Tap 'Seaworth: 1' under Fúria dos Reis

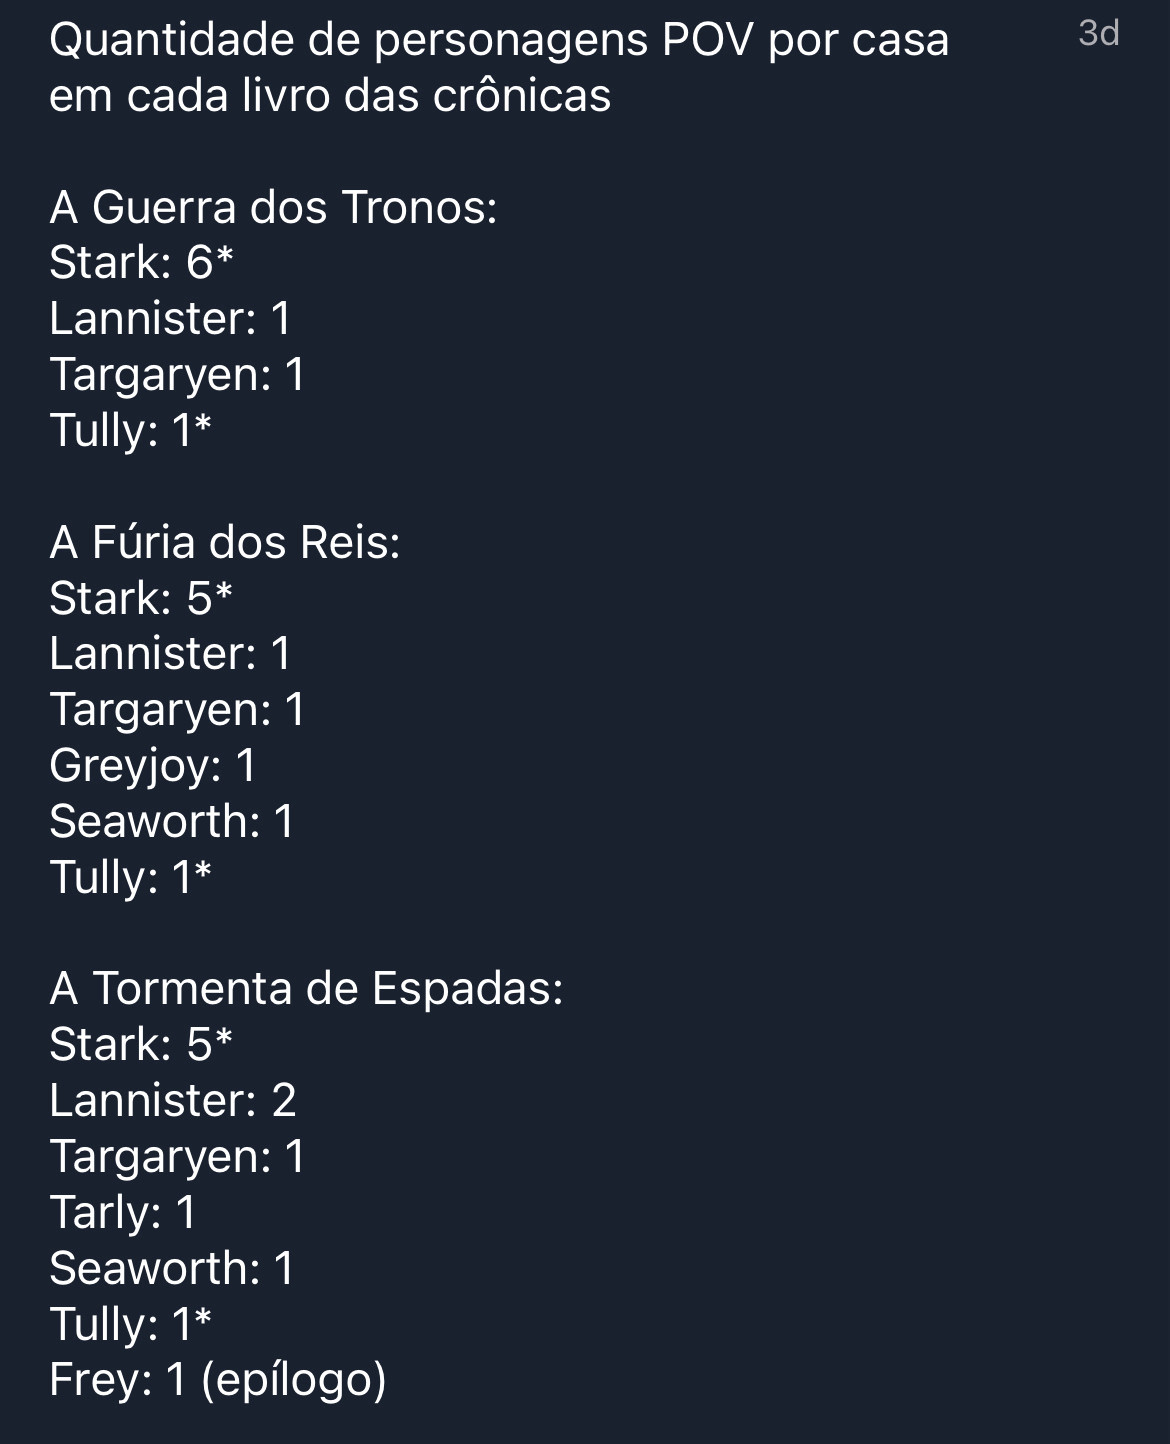pos(172,821)
